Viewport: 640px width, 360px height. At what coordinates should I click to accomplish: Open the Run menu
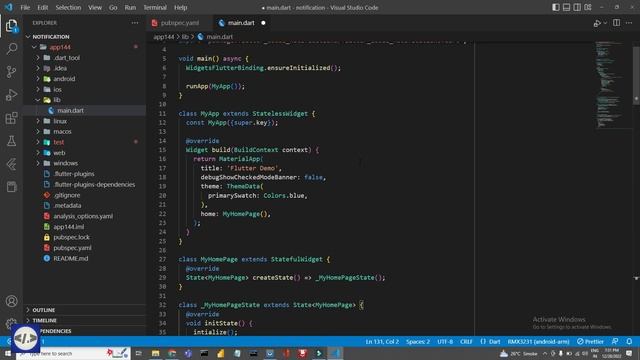[x=130, y=7]
